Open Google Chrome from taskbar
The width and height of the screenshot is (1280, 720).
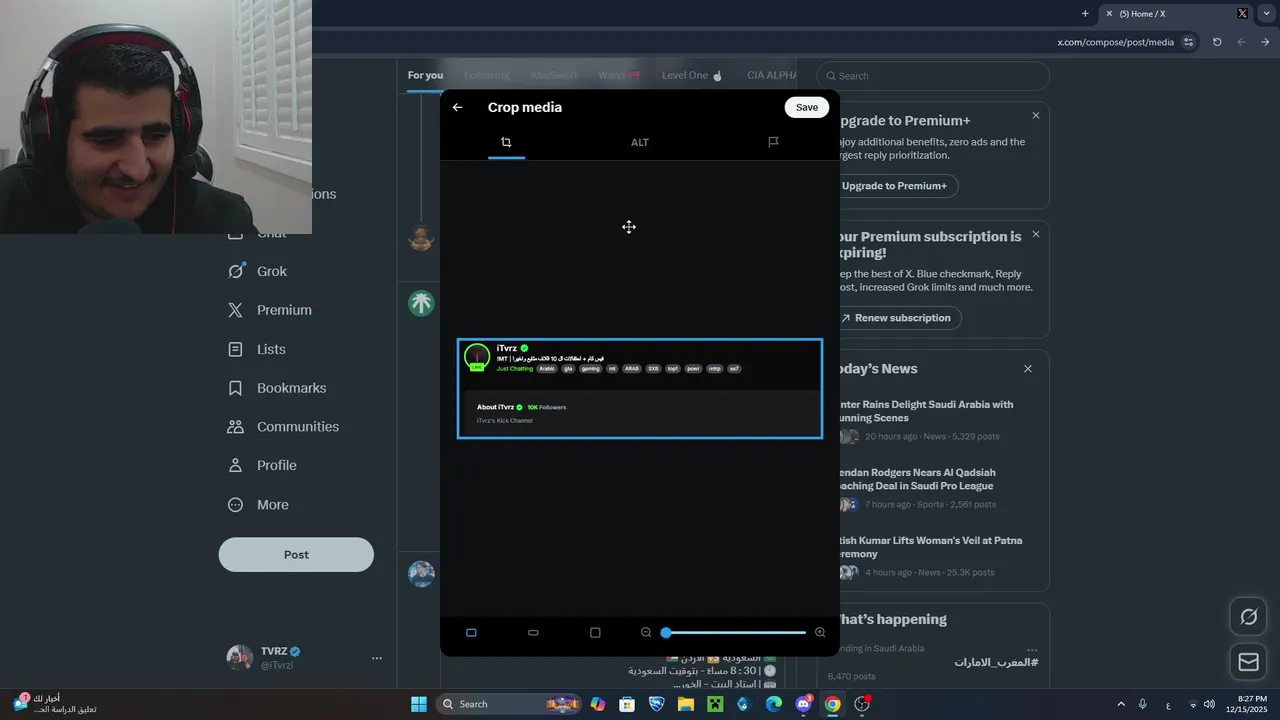click(x=832, y=704)
